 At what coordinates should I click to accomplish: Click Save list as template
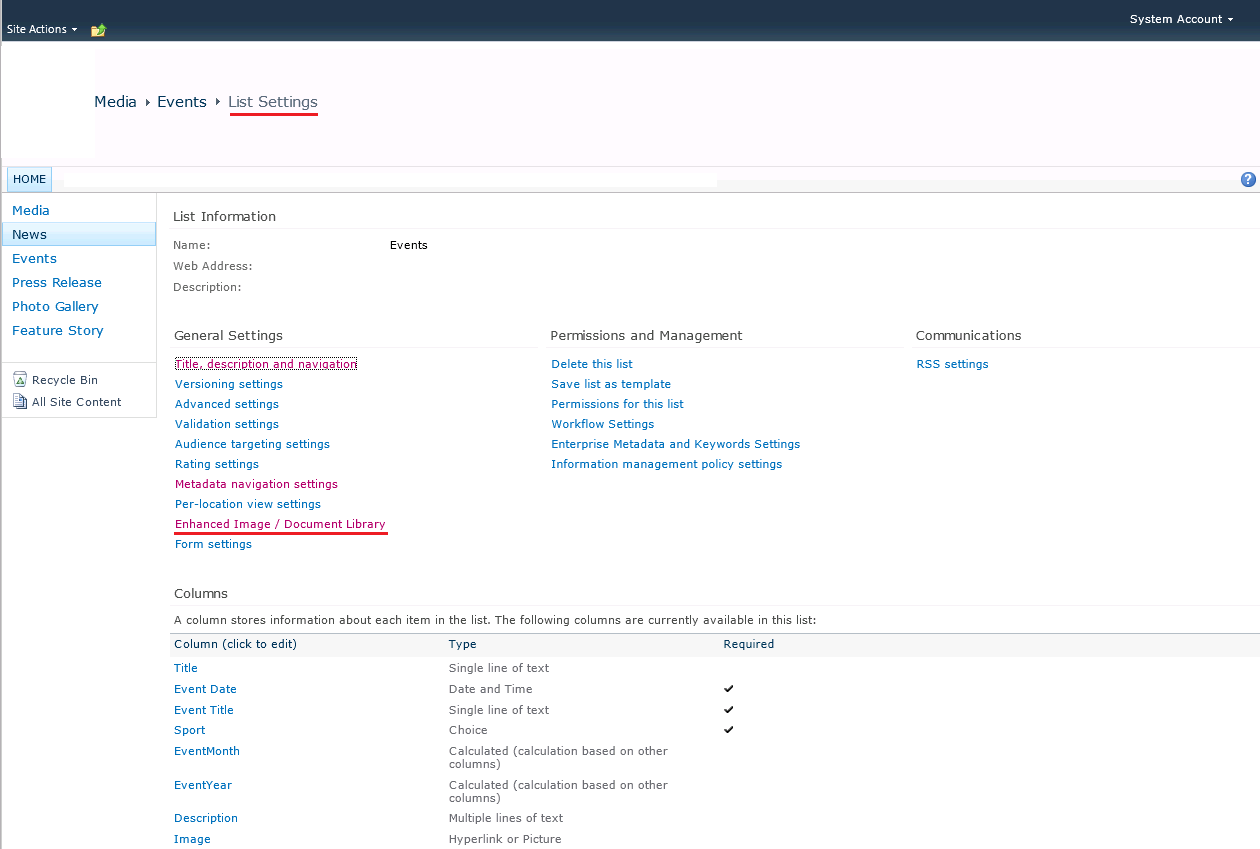(611, 384)
